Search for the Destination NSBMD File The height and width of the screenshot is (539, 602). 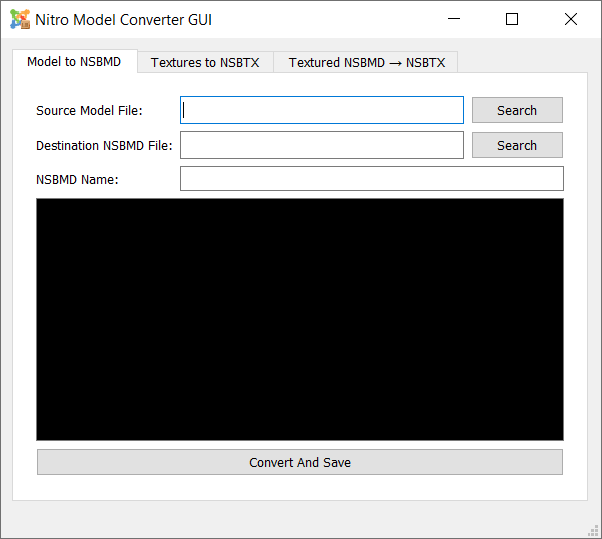point(517,145)
